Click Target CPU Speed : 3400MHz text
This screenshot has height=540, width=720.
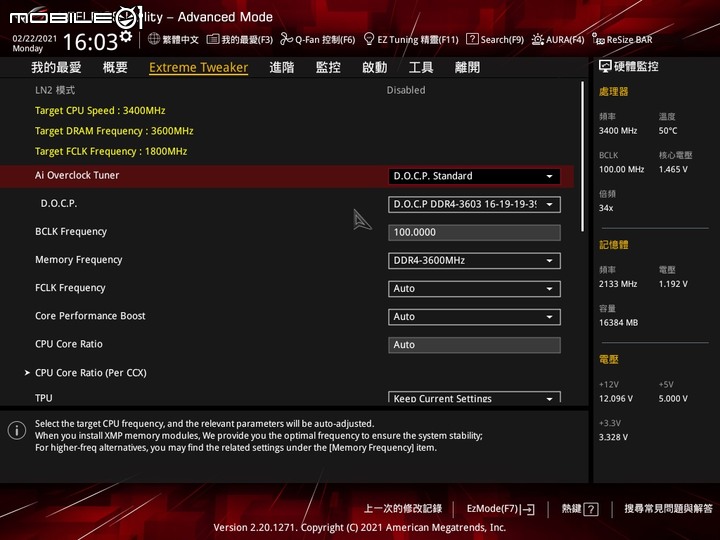pyautogui.click(x=100, y=111)
